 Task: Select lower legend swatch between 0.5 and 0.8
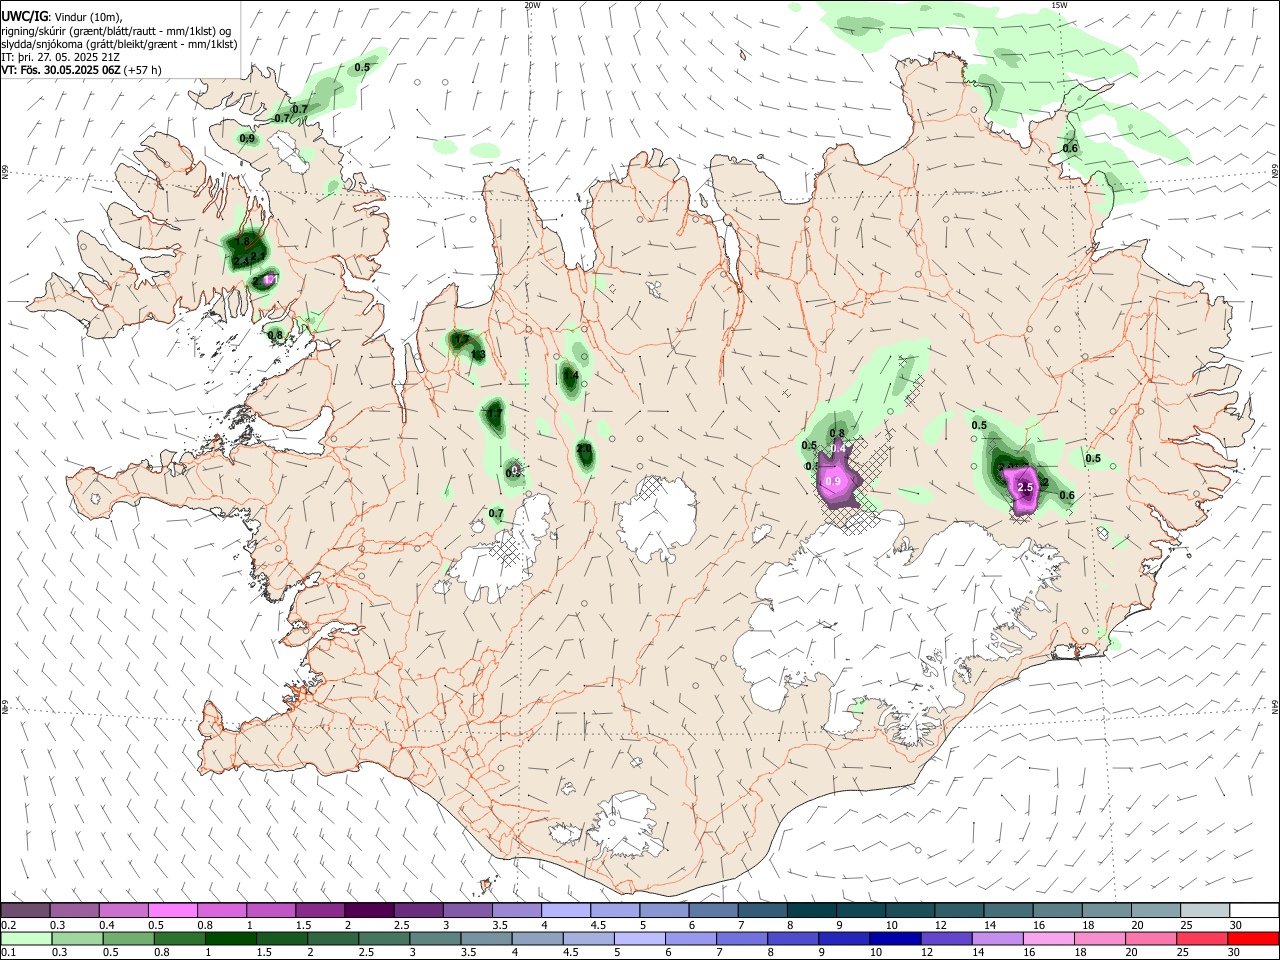[128, 938]
